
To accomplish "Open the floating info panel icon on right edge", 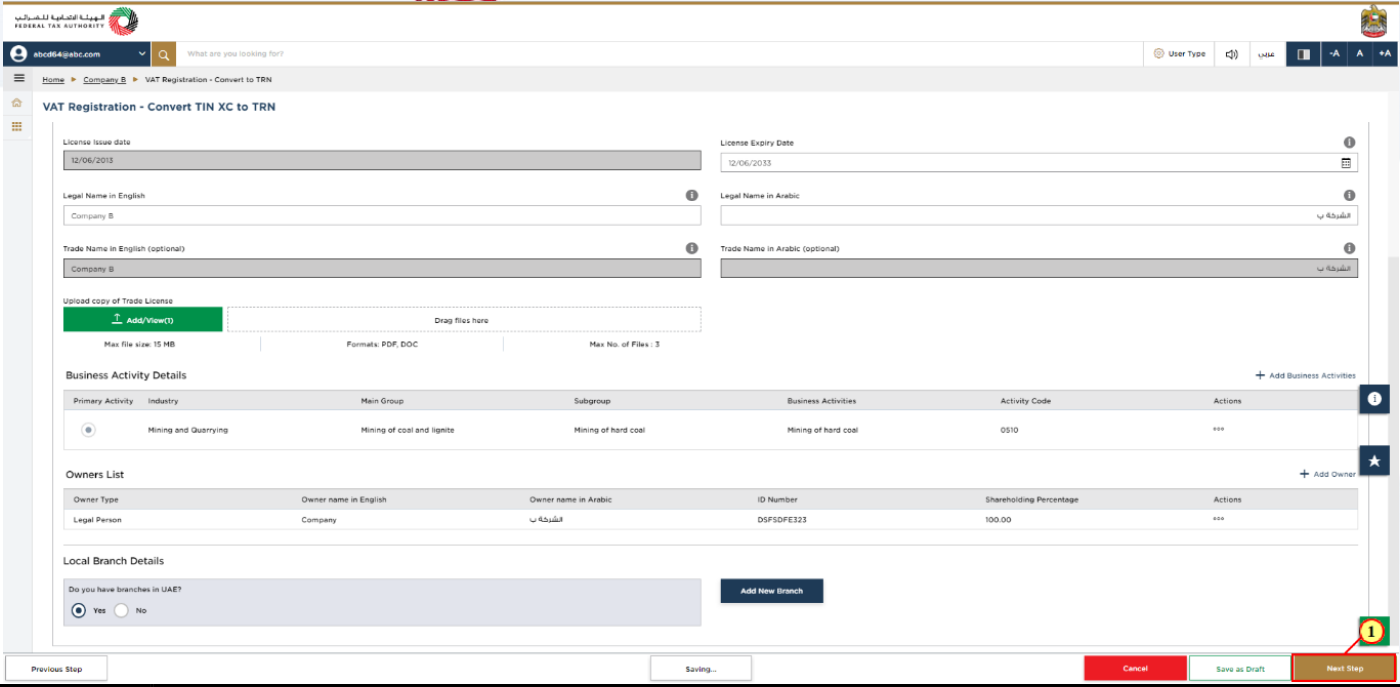I will tap(1374, 398).
